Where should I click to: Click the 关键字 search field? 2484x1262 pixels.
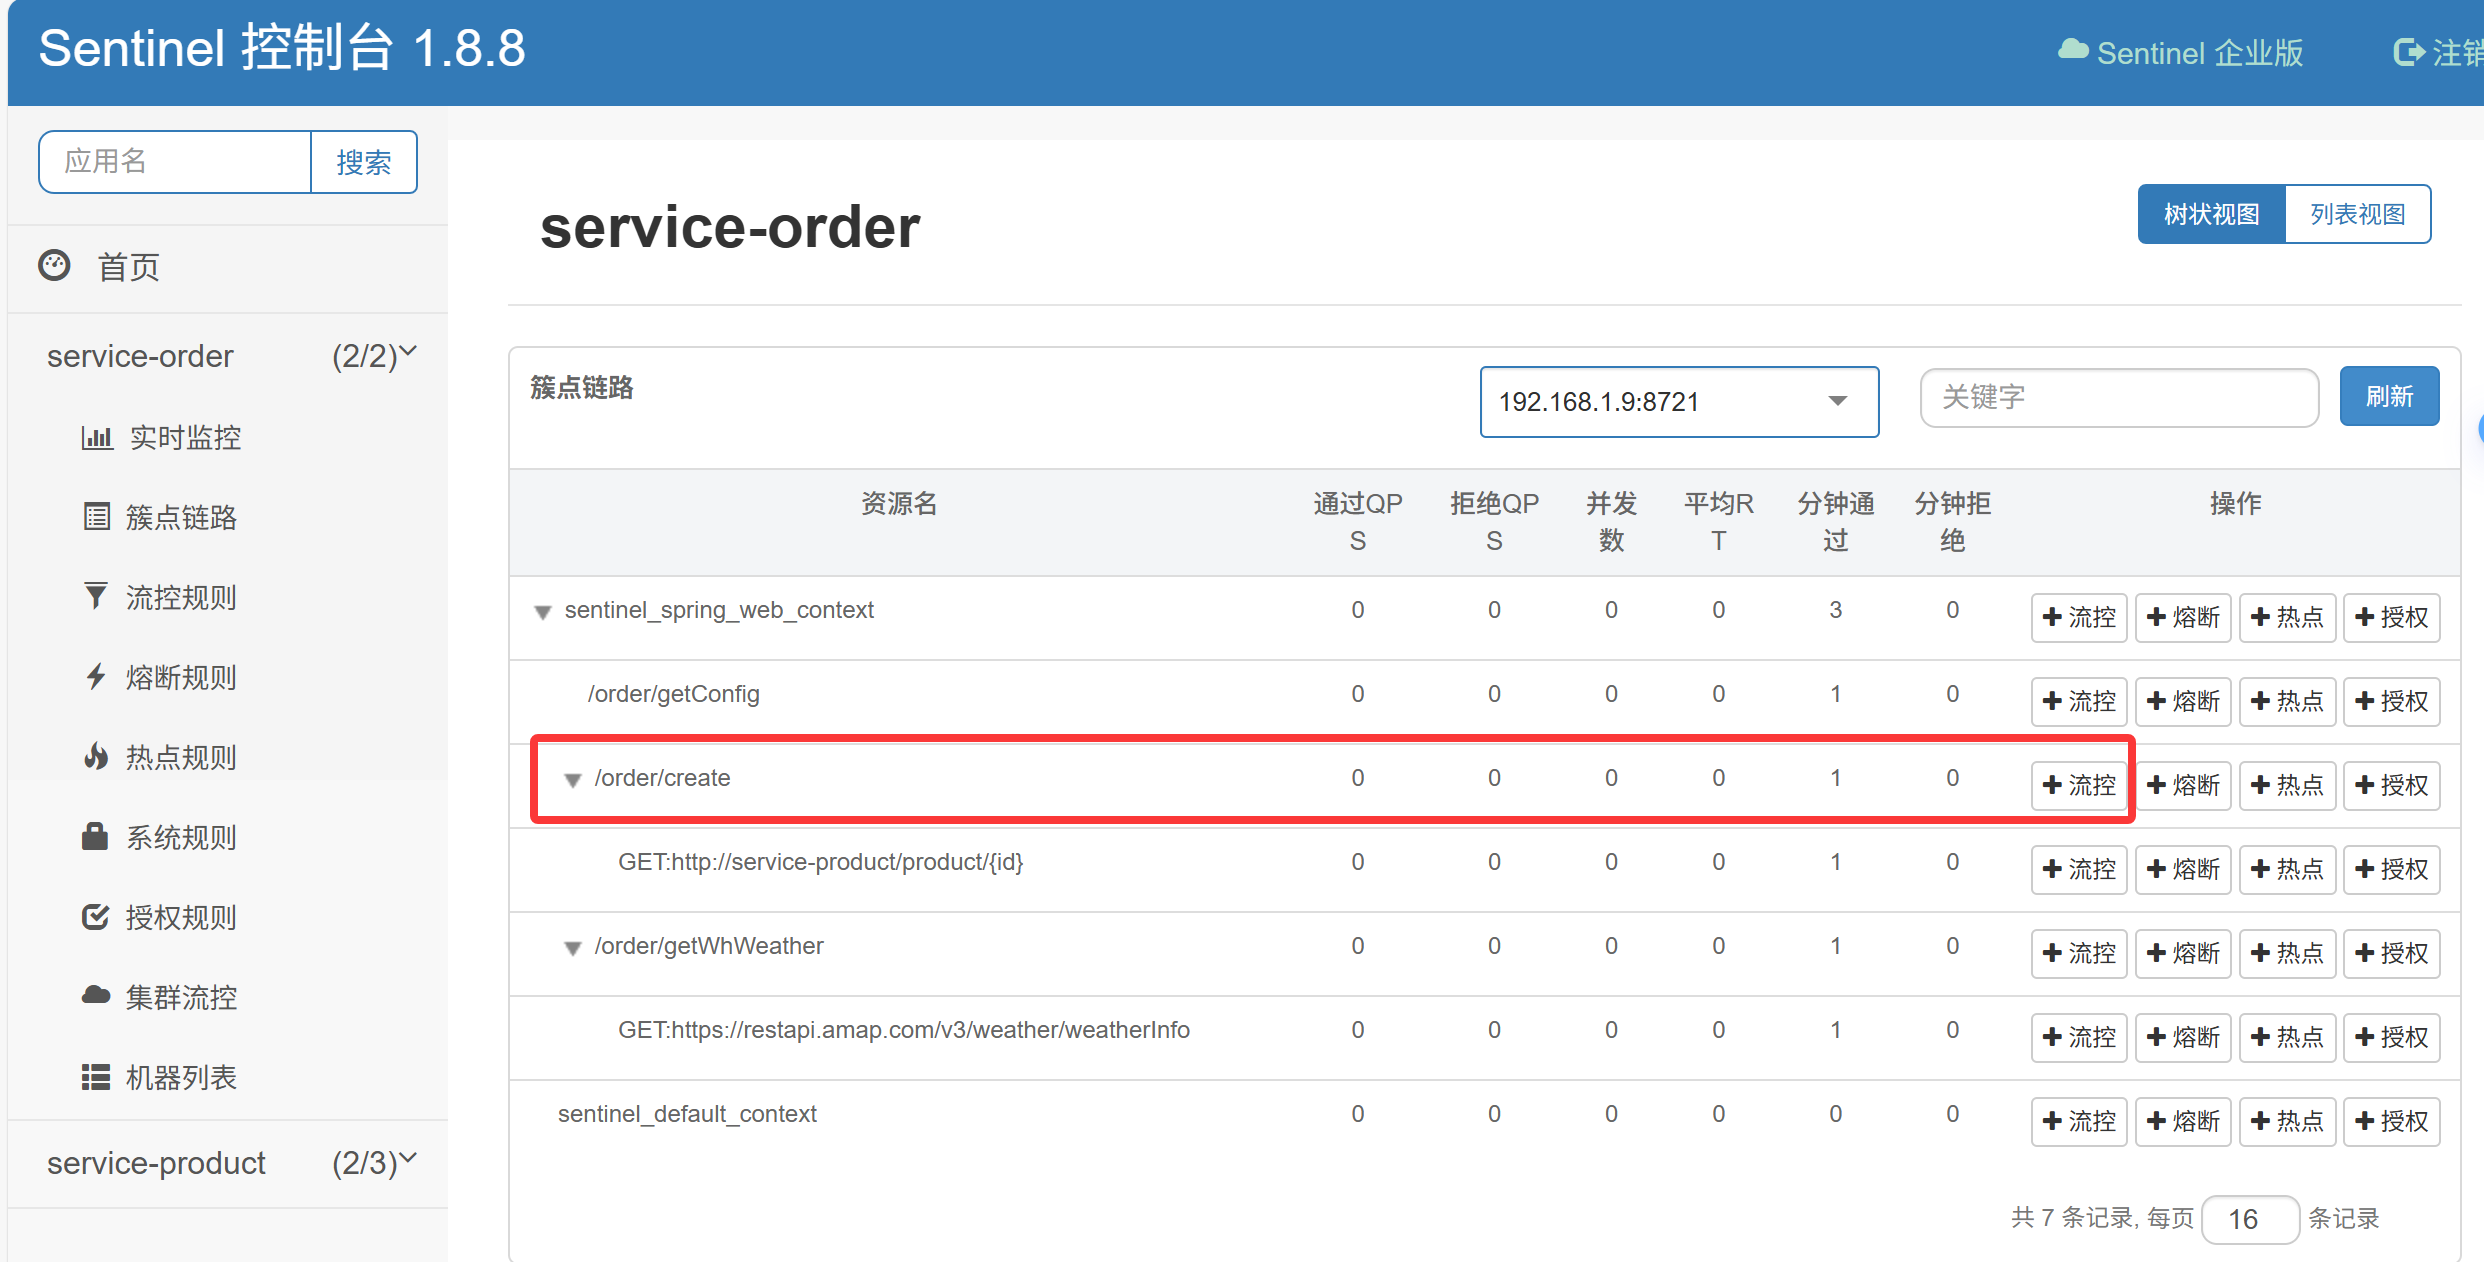pyautogui.click(x=2118, y=398)
